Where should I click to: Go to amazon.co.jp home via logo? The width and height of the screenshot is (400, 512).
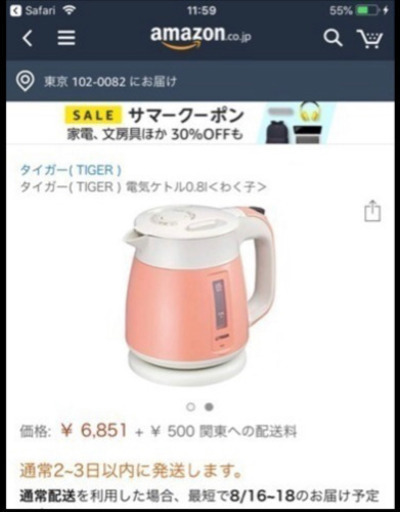[x=200, y=37]
